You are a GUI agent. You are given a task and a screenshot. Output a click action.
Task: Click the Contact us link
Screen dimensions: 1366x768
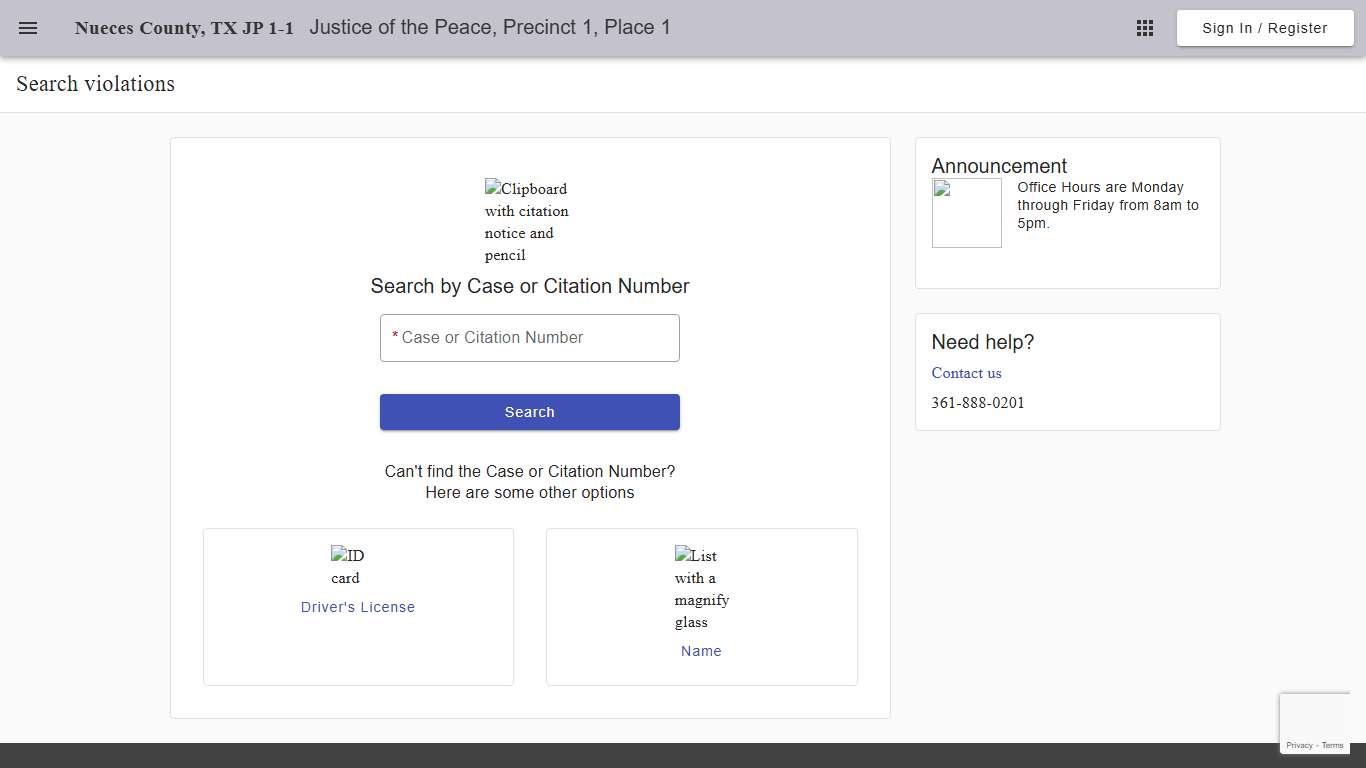pos(966,373)
